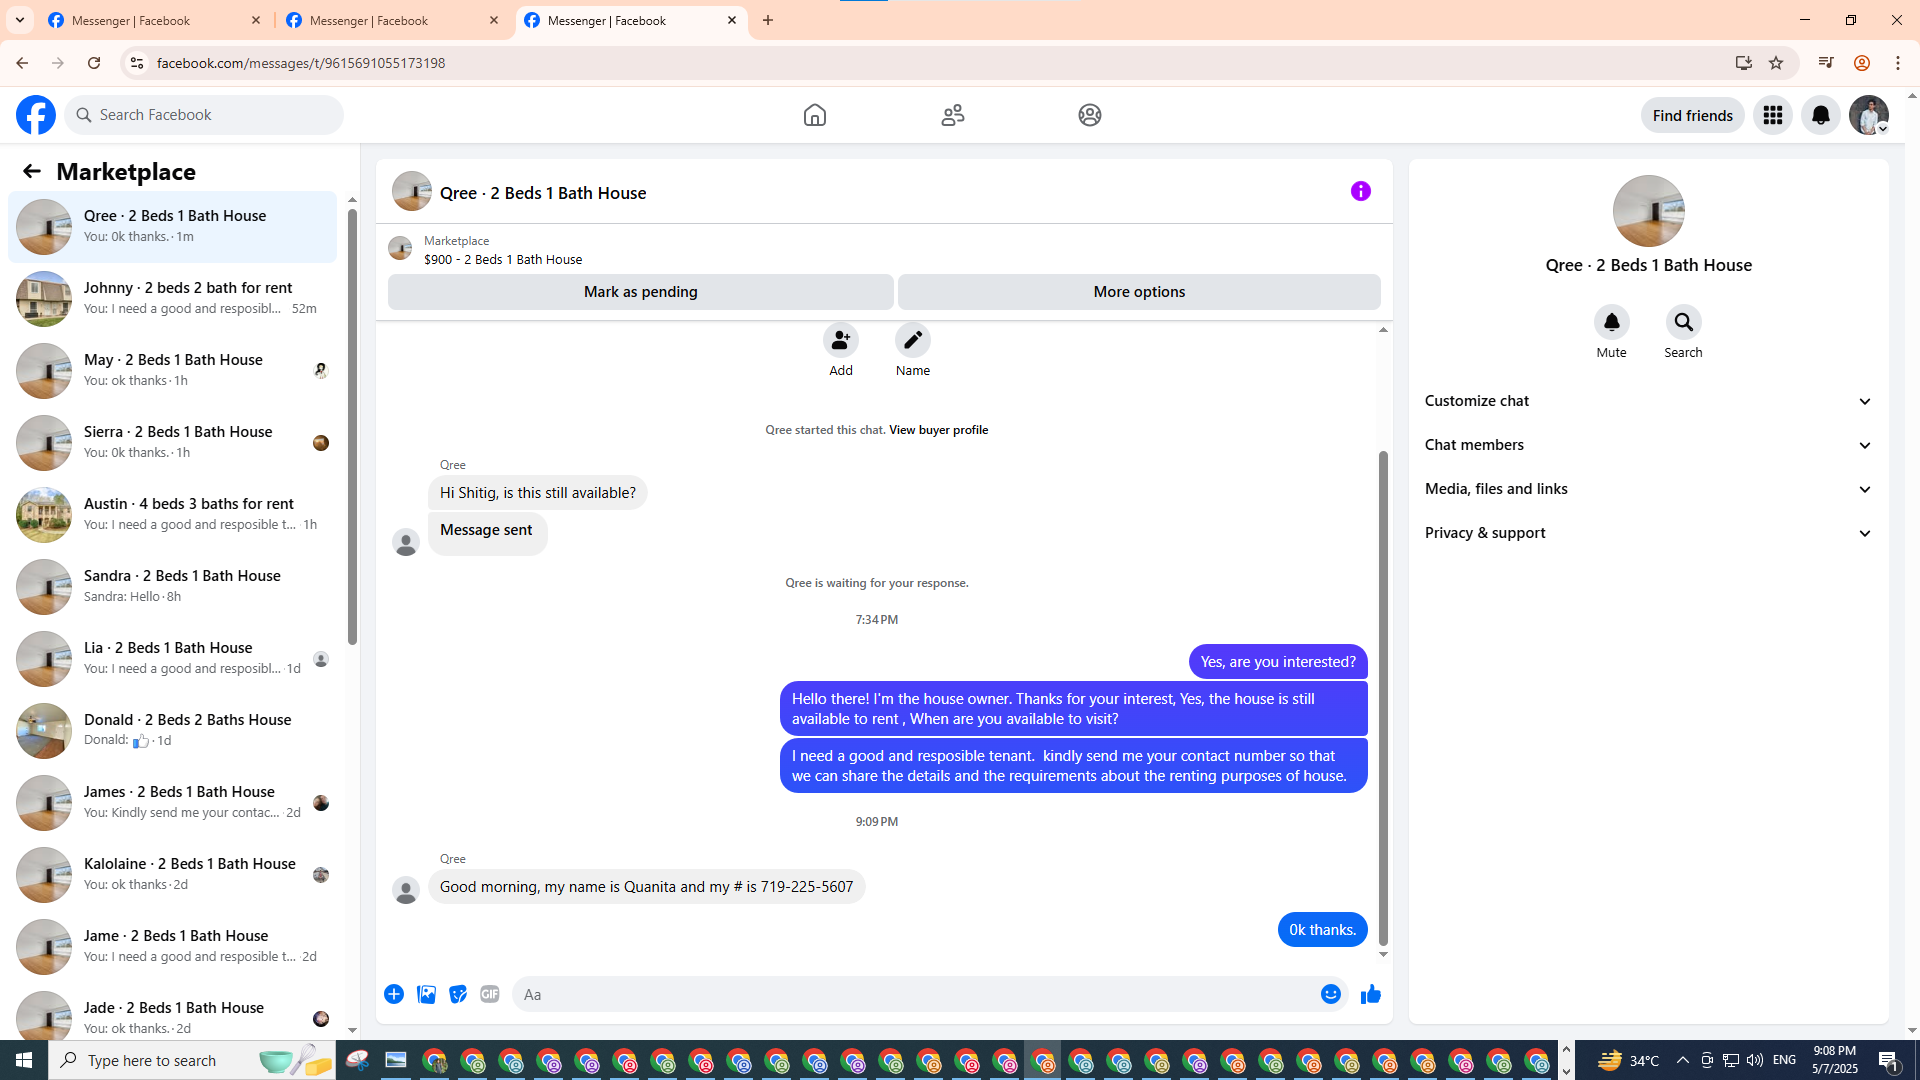Image resolution: width=1920 pixels, height=1080 pixels.
Task: Expand the Chat members section
Action: pyautogui.click(x=1648, y=445)
